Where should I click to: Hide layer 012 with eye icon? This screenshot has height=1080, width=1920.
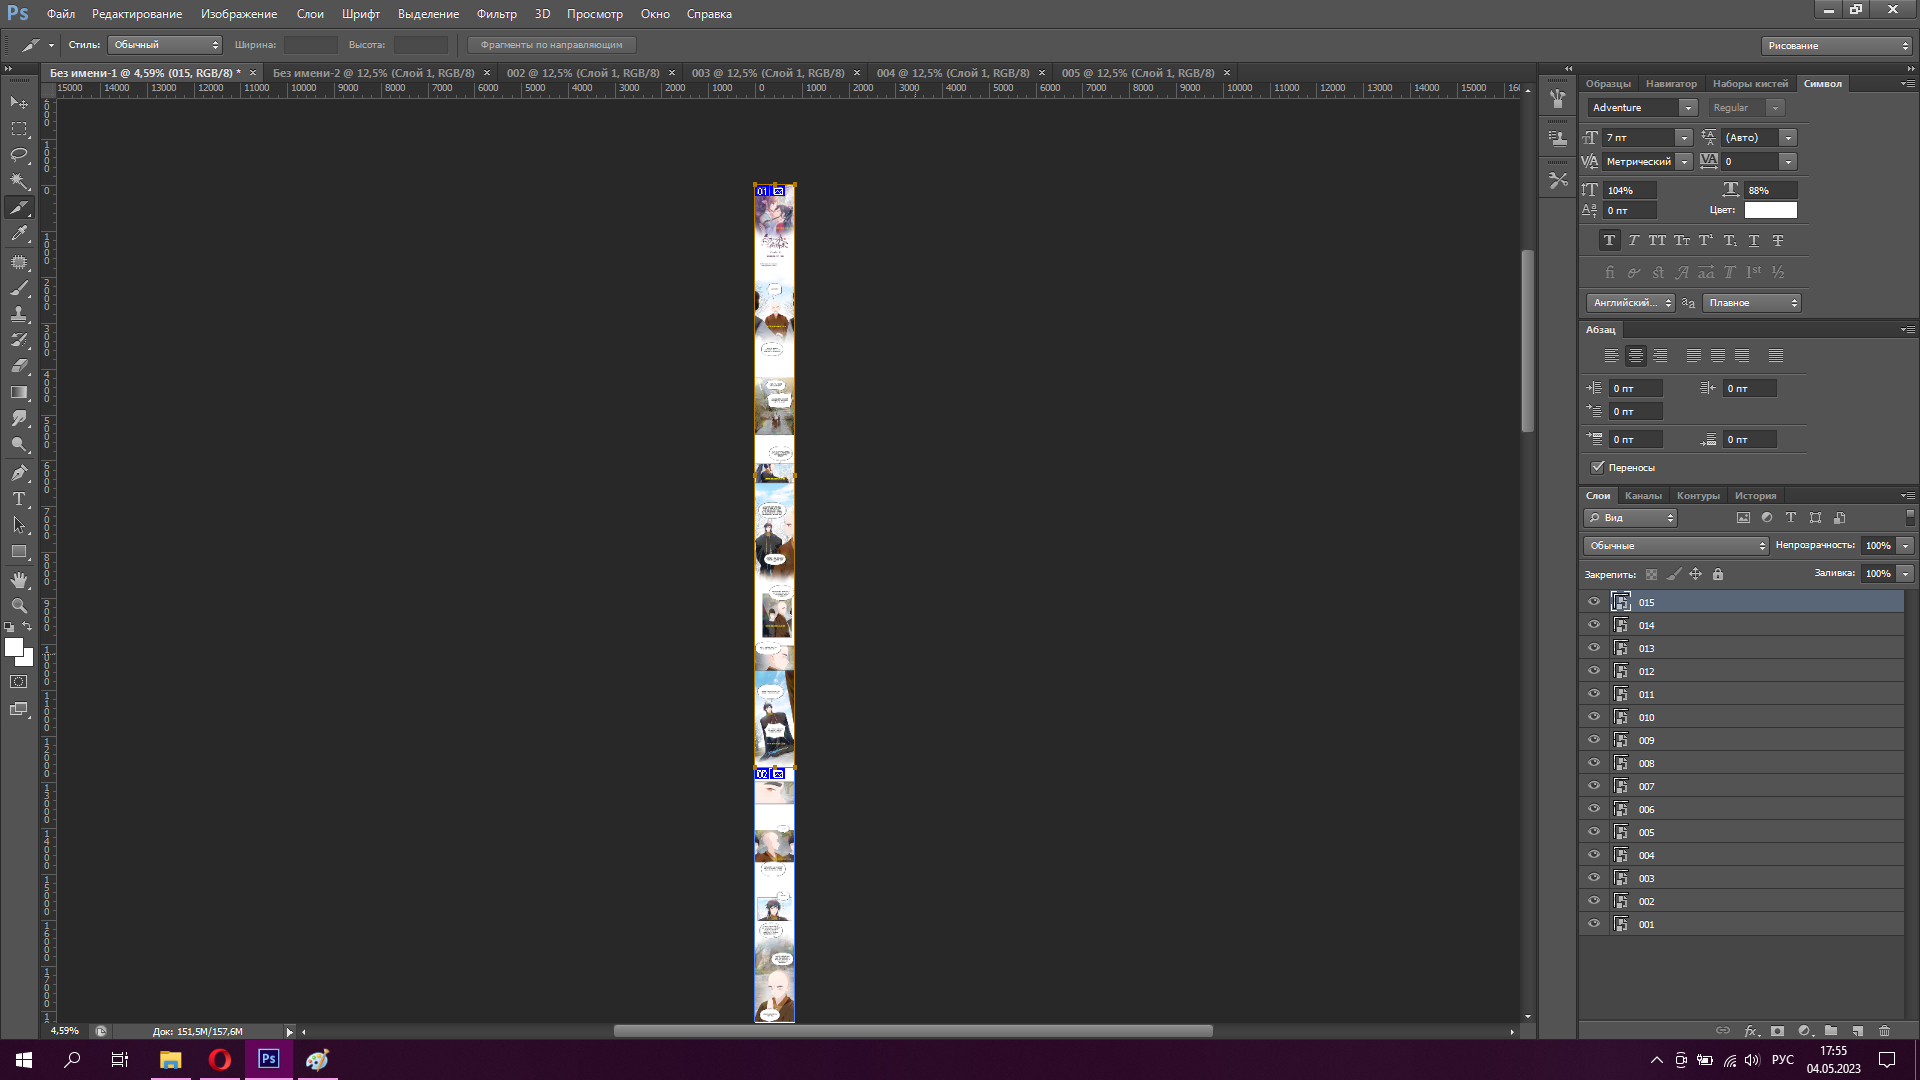click(x=1594, y=671)
